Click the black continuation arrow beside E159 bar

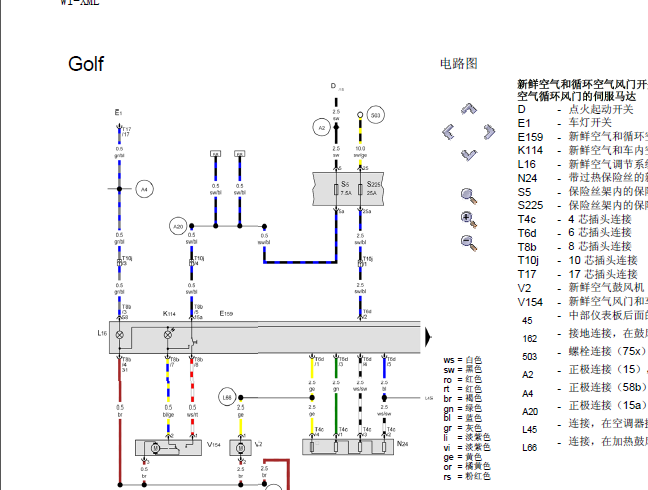[429, 338]
